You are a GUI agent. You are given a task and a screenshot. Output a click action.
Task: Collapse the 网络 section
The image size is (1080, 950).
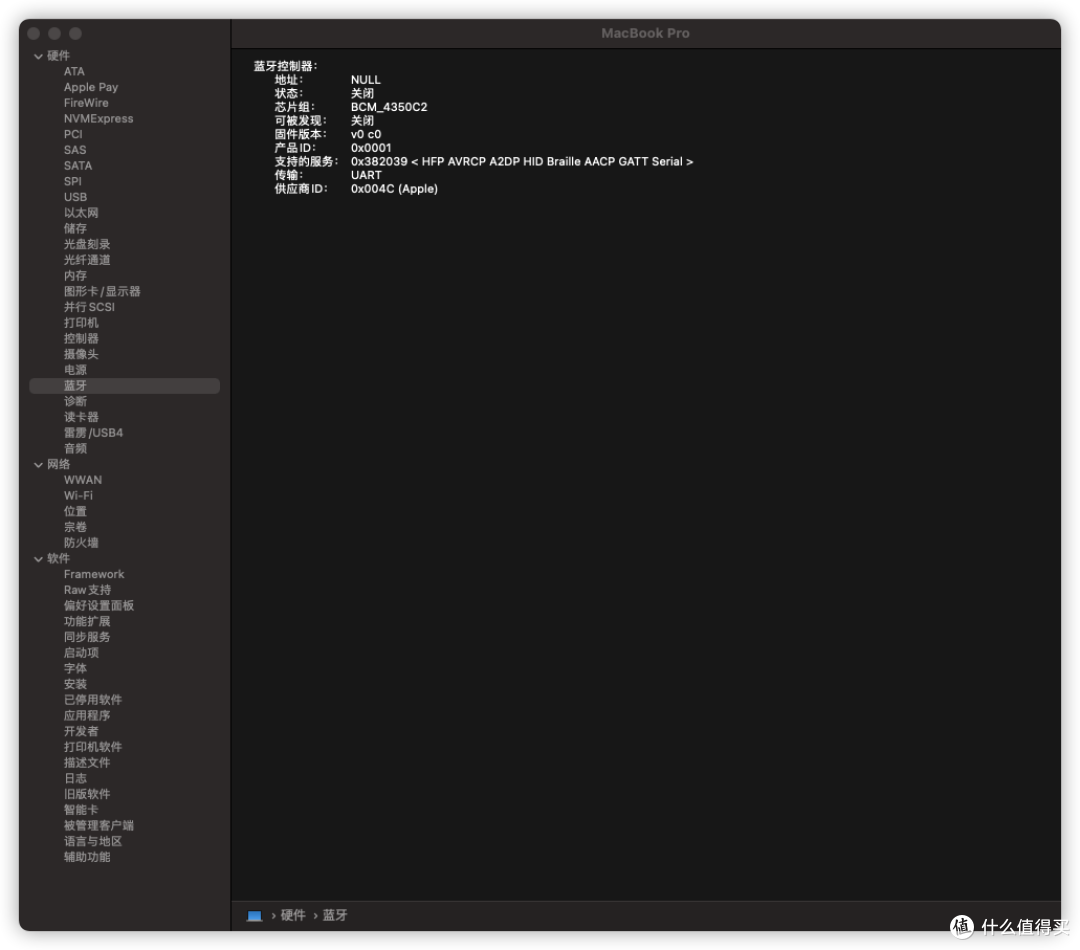(x=38, y=464)
